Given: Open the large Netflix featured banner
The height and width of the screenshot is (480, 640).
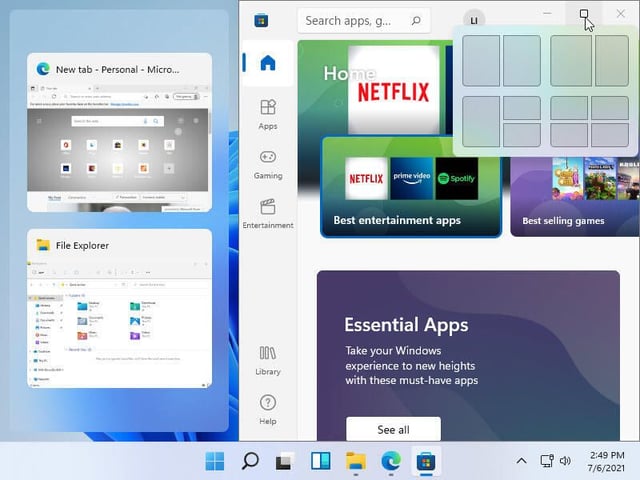Looking at the screenshot, I should click(394, 90).
